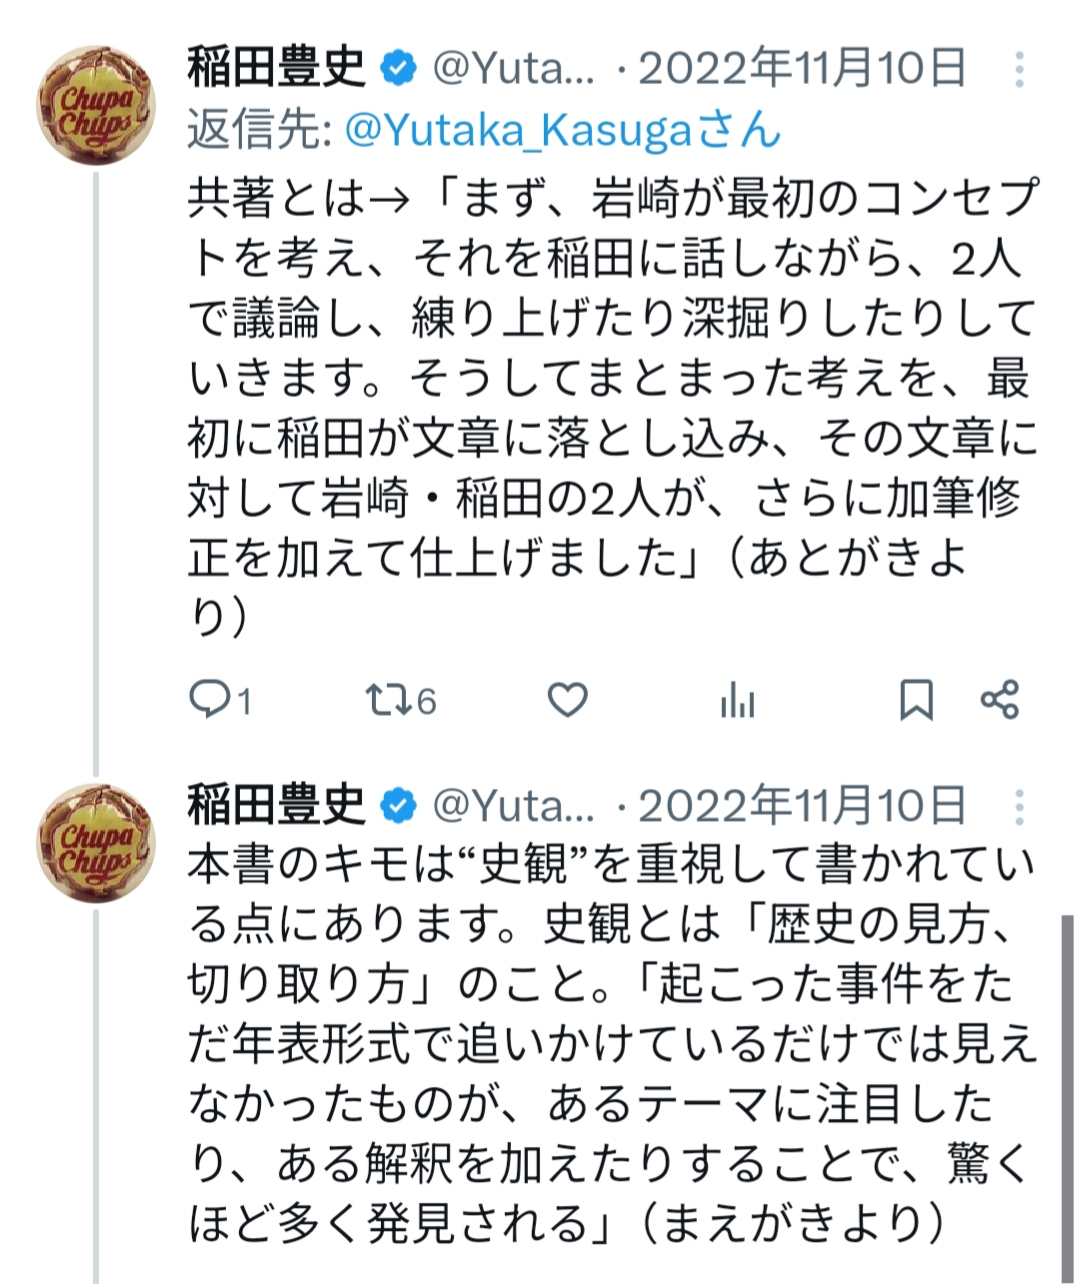This screenshot has height=1284, width=1079.
Task: Open more options on first tweet
Action: point(1018,69)
